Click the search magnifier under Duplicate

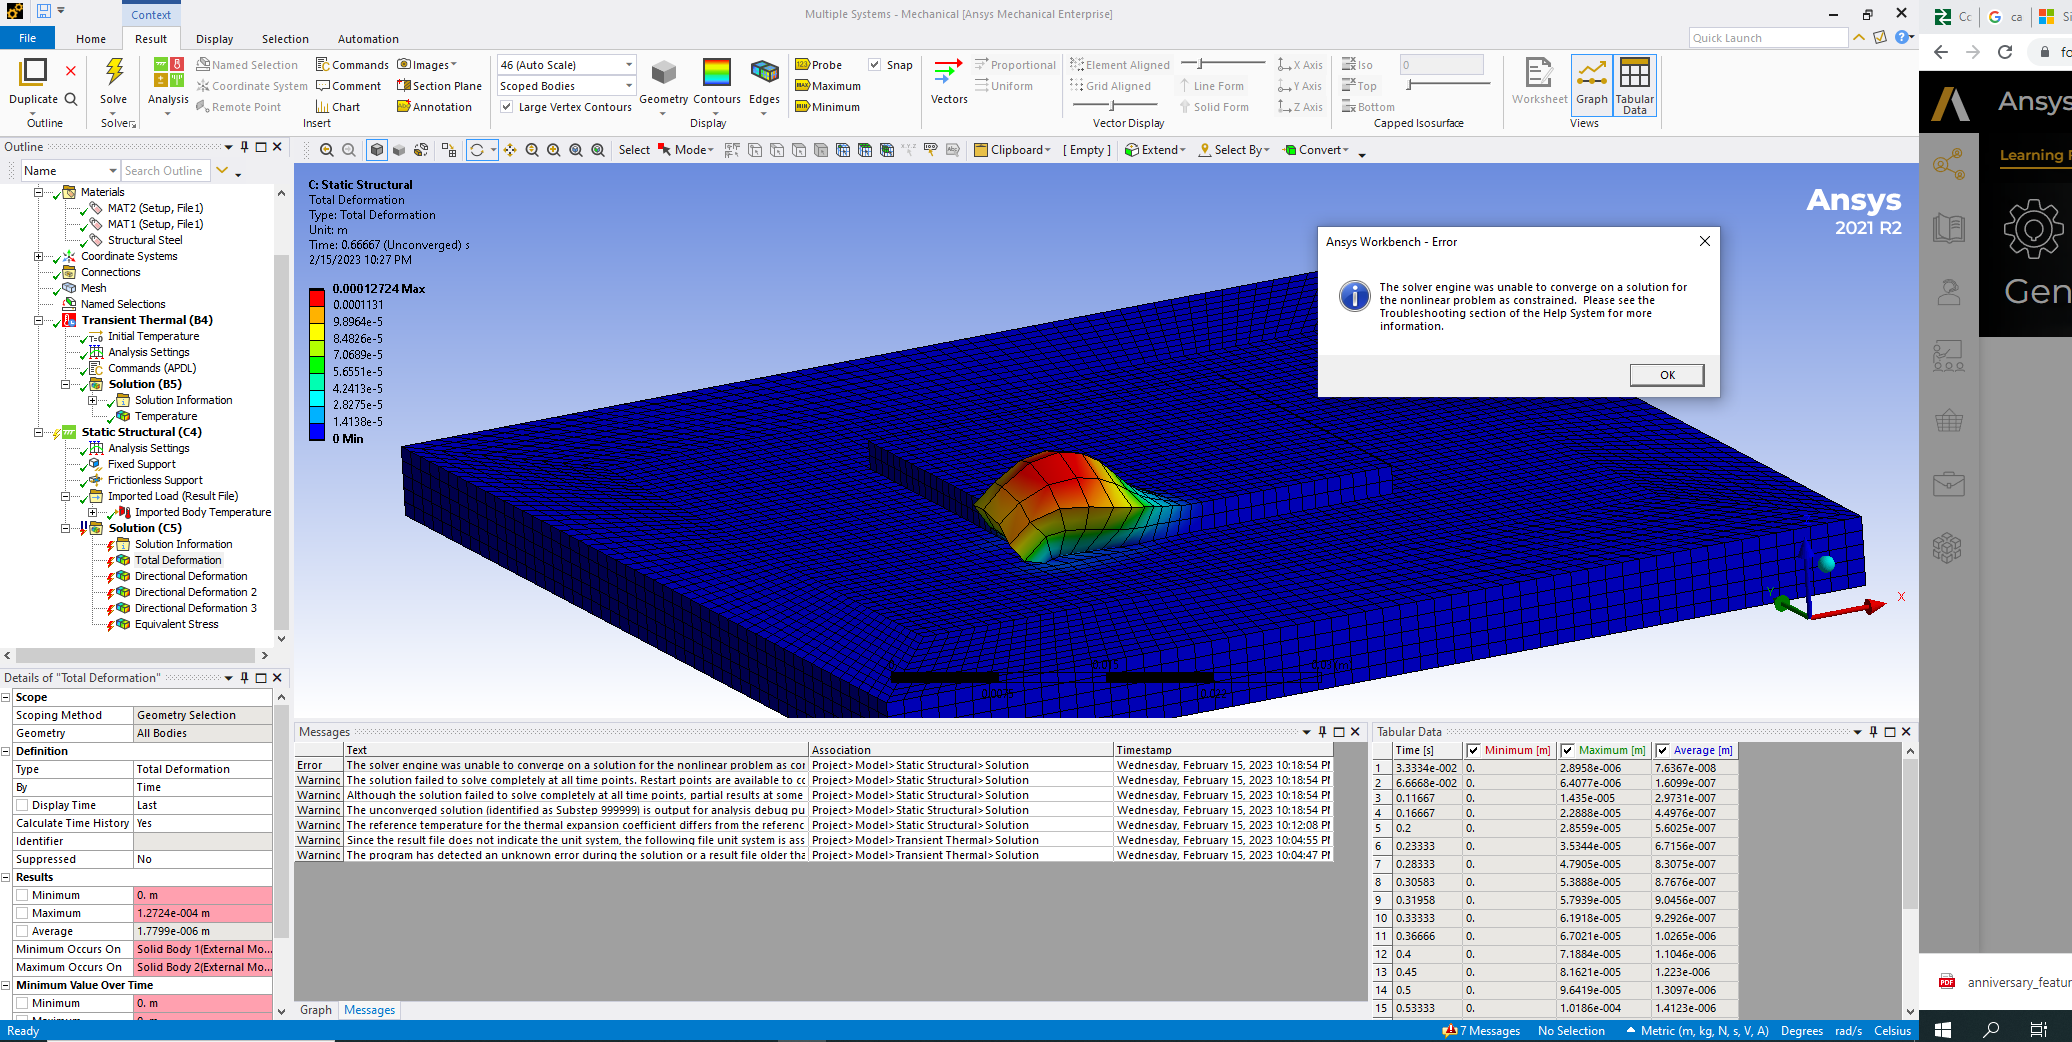71,99
